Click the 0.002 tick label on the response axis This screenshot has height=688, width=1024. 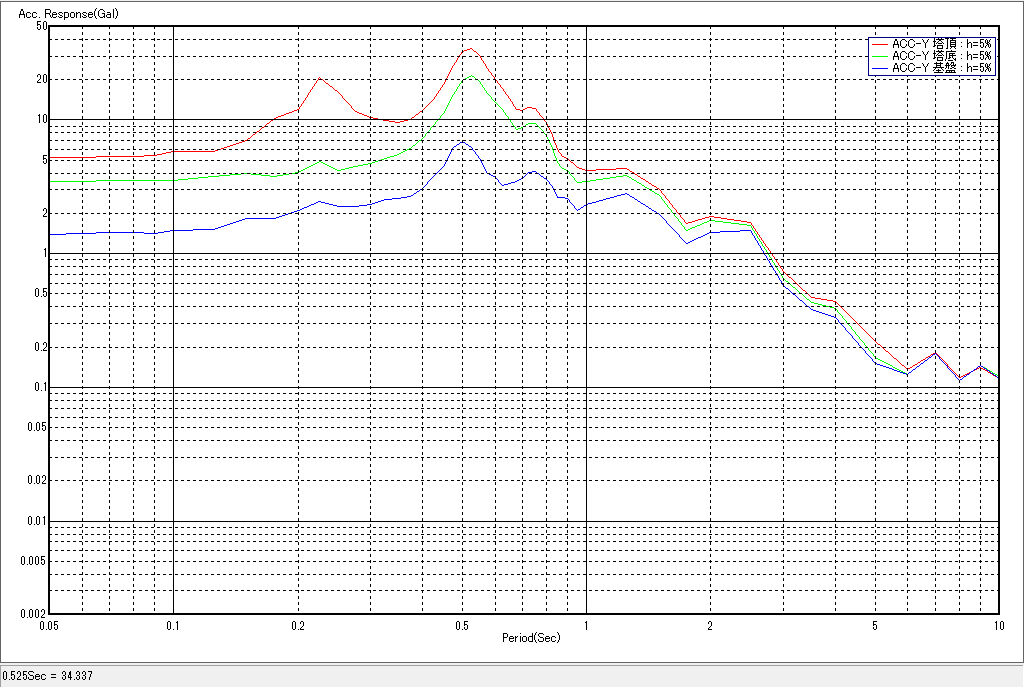coord(32,613)
